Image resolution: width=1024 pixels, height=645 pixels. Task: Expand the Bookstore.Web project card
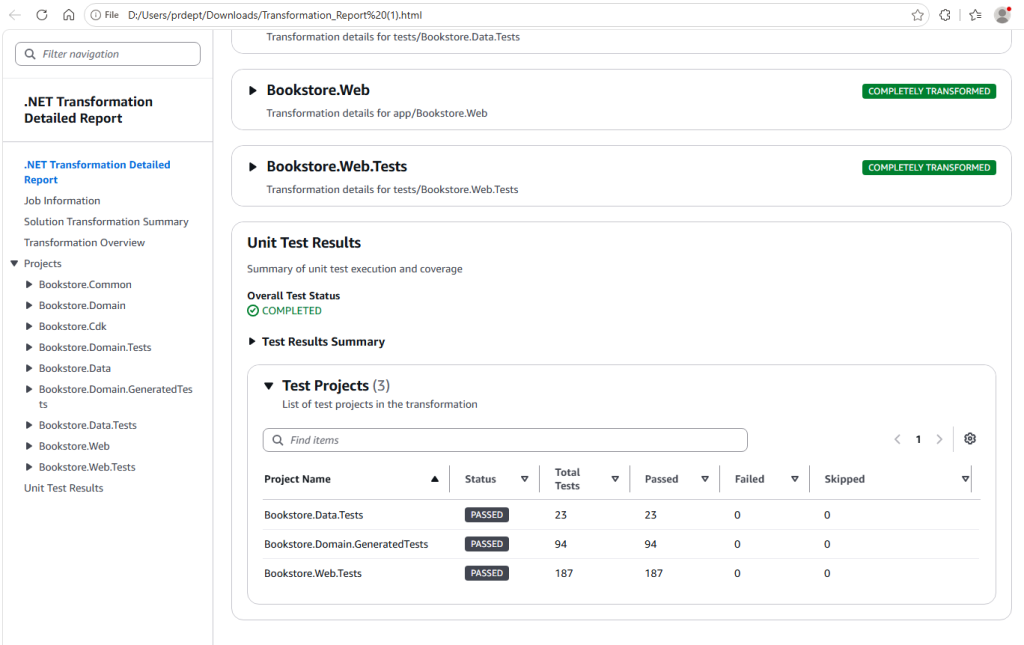tap(253, 91)
